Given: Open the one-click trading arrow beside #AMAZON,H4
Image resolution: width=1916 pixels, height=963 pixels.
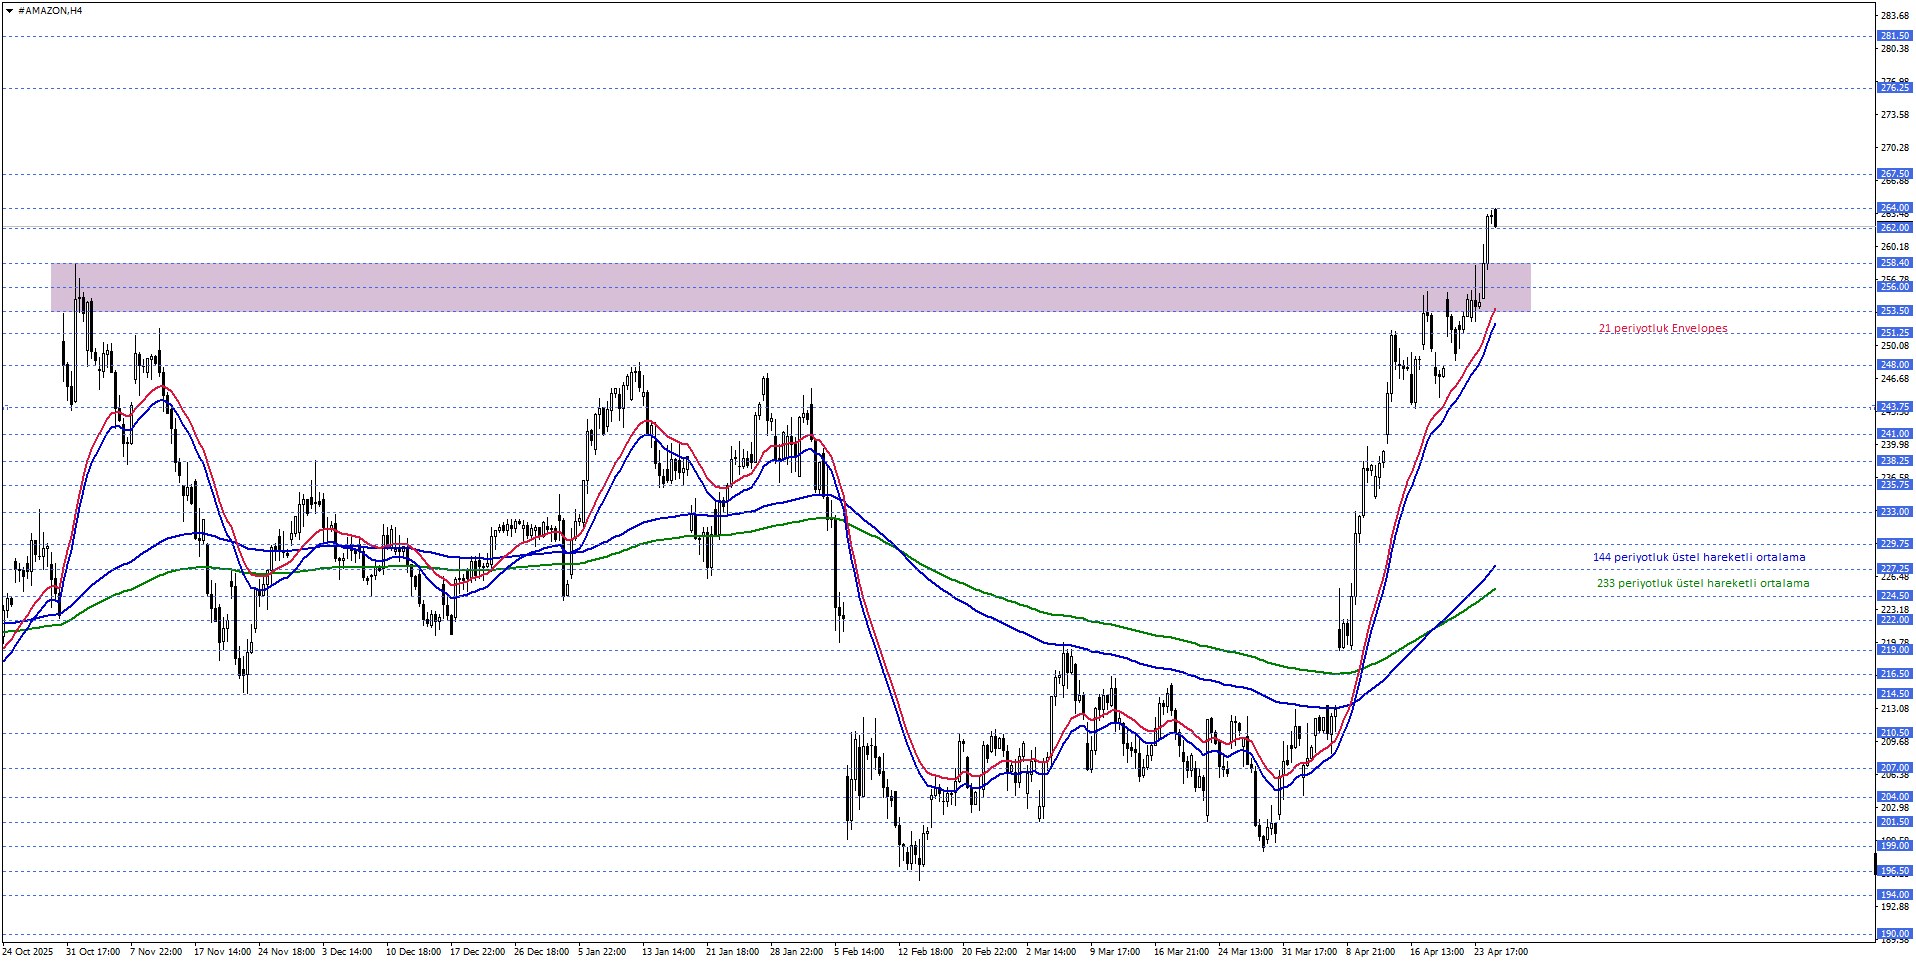Looking at the screenshot, I should click(x=9, y=11).
